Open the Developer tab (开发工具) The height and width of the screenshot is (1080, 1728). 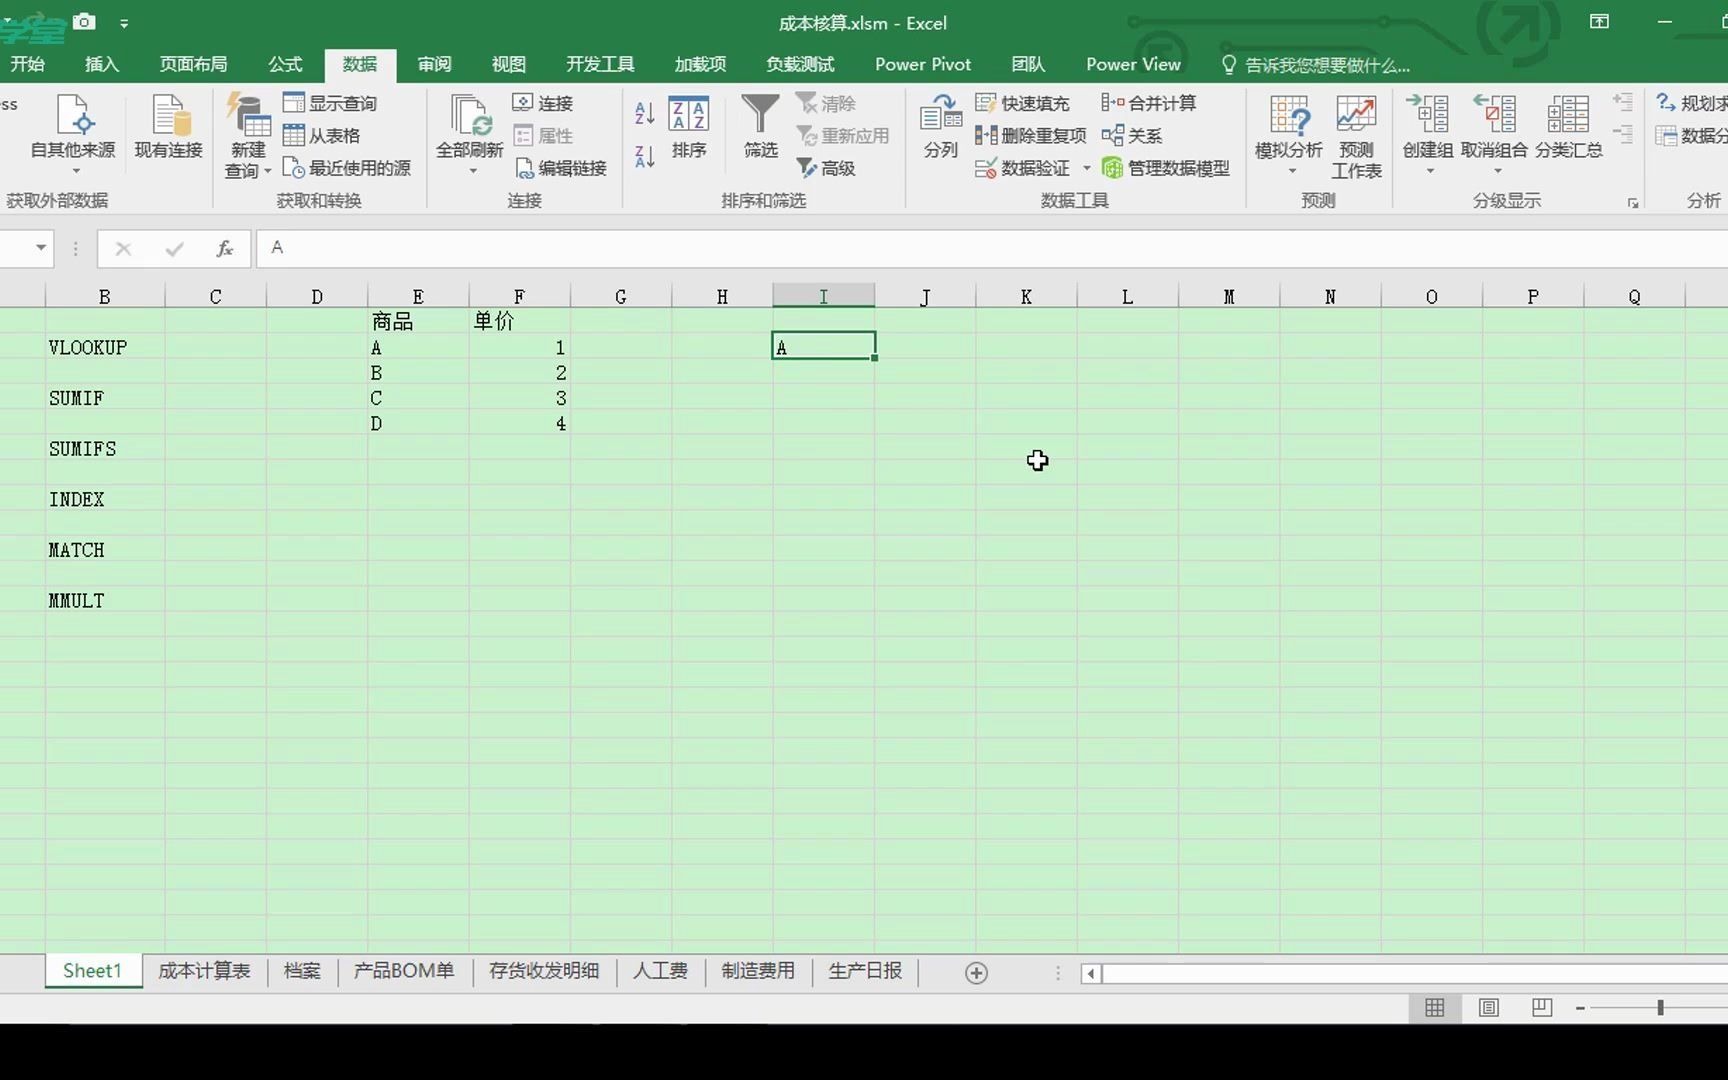(x=600, y=64)
